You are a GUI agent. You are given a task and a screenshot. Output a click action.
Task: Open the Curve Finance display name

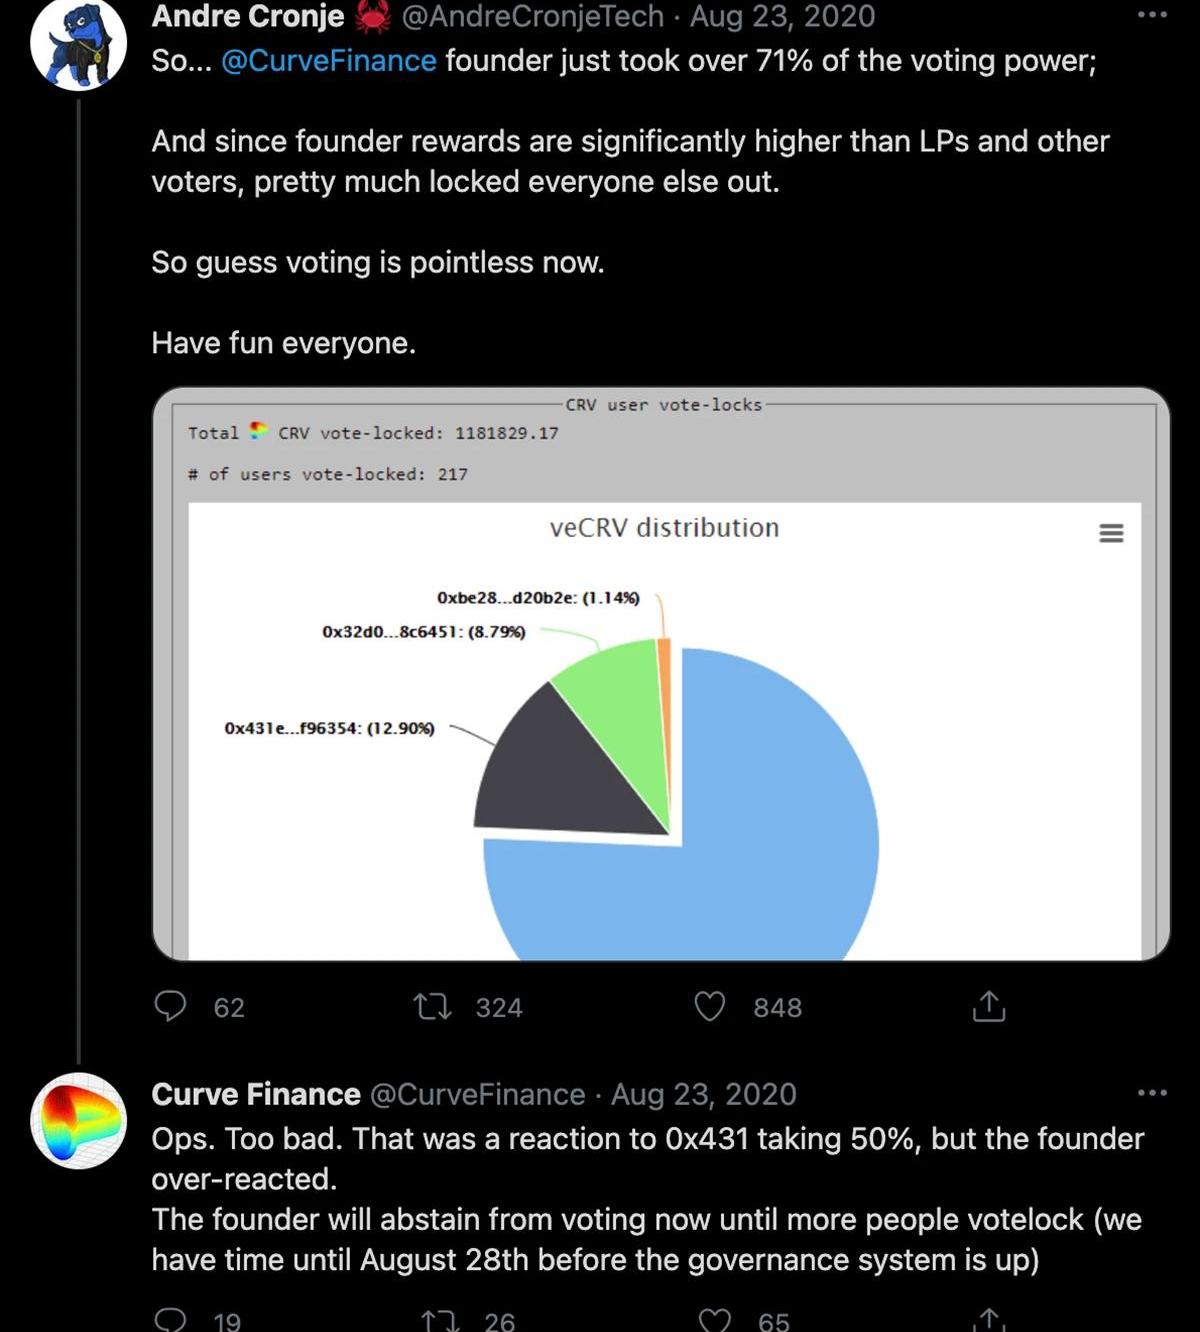[256, 1094]
